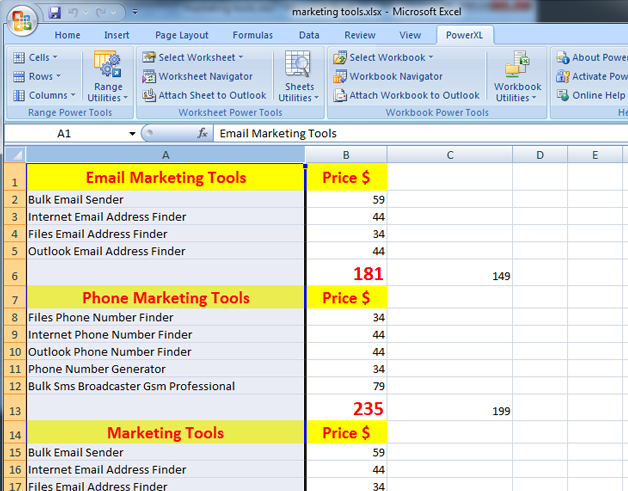Expand Select Worksheet dropdown
The height and width of the screenshot is (491, 628).
(193, 57)
